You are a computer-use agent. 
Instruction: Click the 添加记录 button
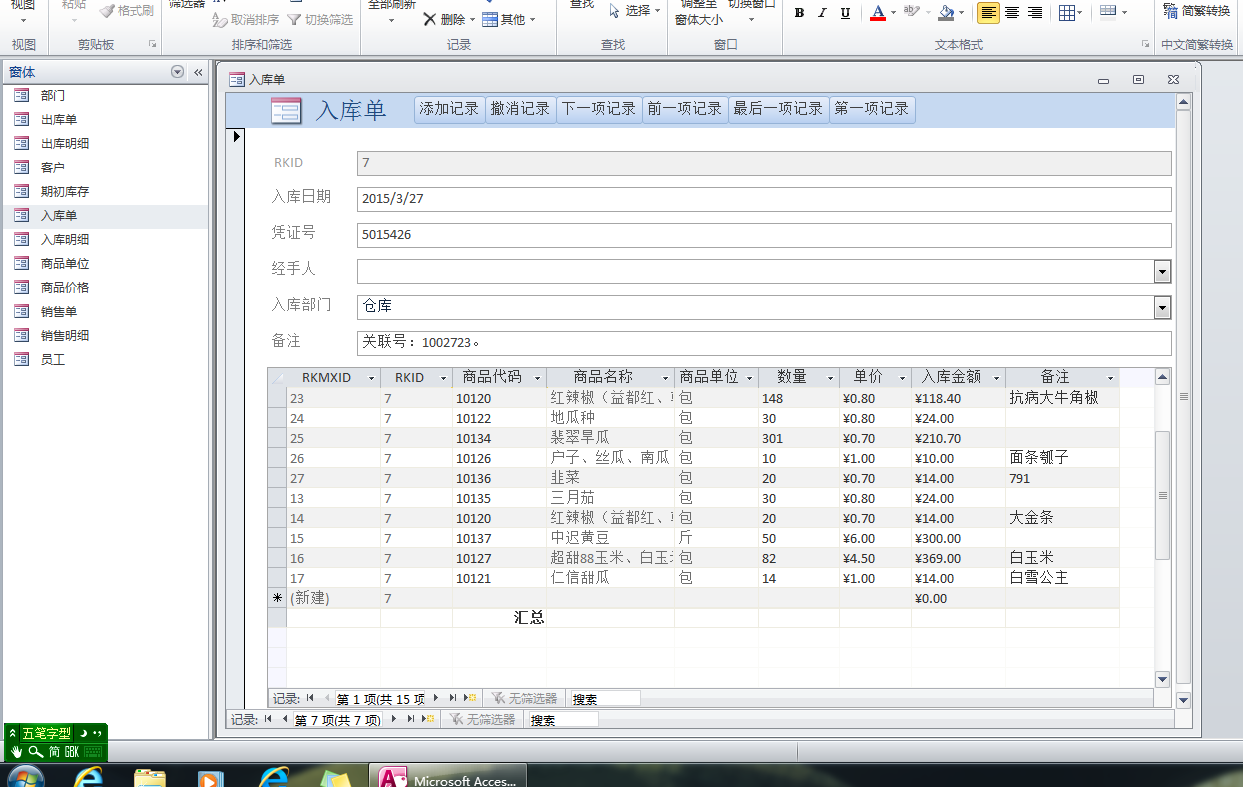pyautogui.click(x=449, y=109)
